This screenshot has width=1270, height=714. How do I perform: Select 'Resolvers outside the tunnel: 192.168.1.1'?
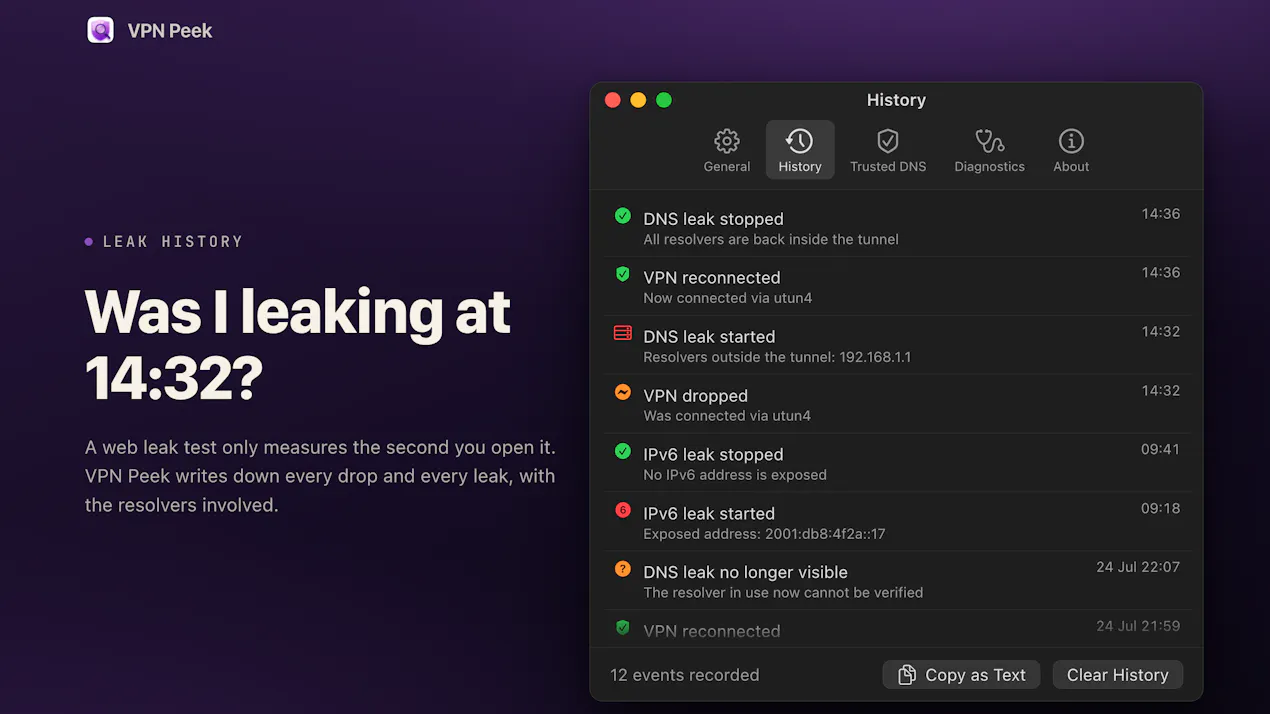point(777,357)
